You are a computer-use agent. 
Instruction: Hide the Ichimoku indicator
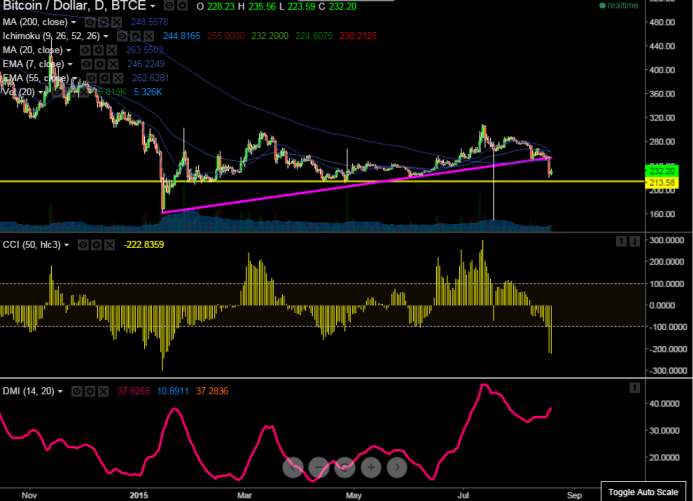[122, 36]
